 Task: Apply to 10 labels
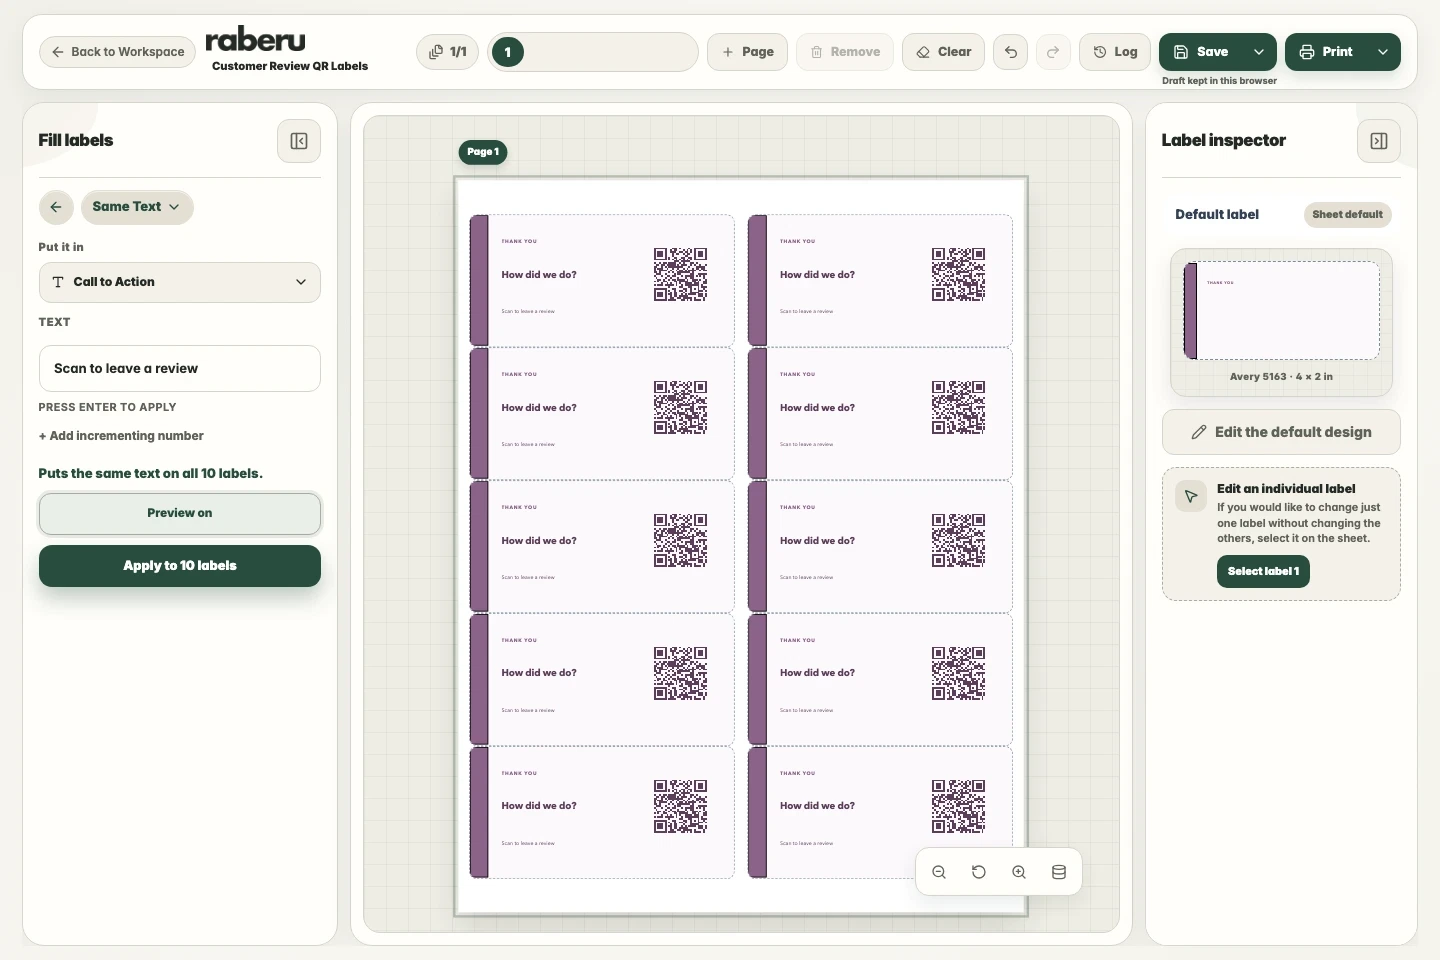click(180, 566)
